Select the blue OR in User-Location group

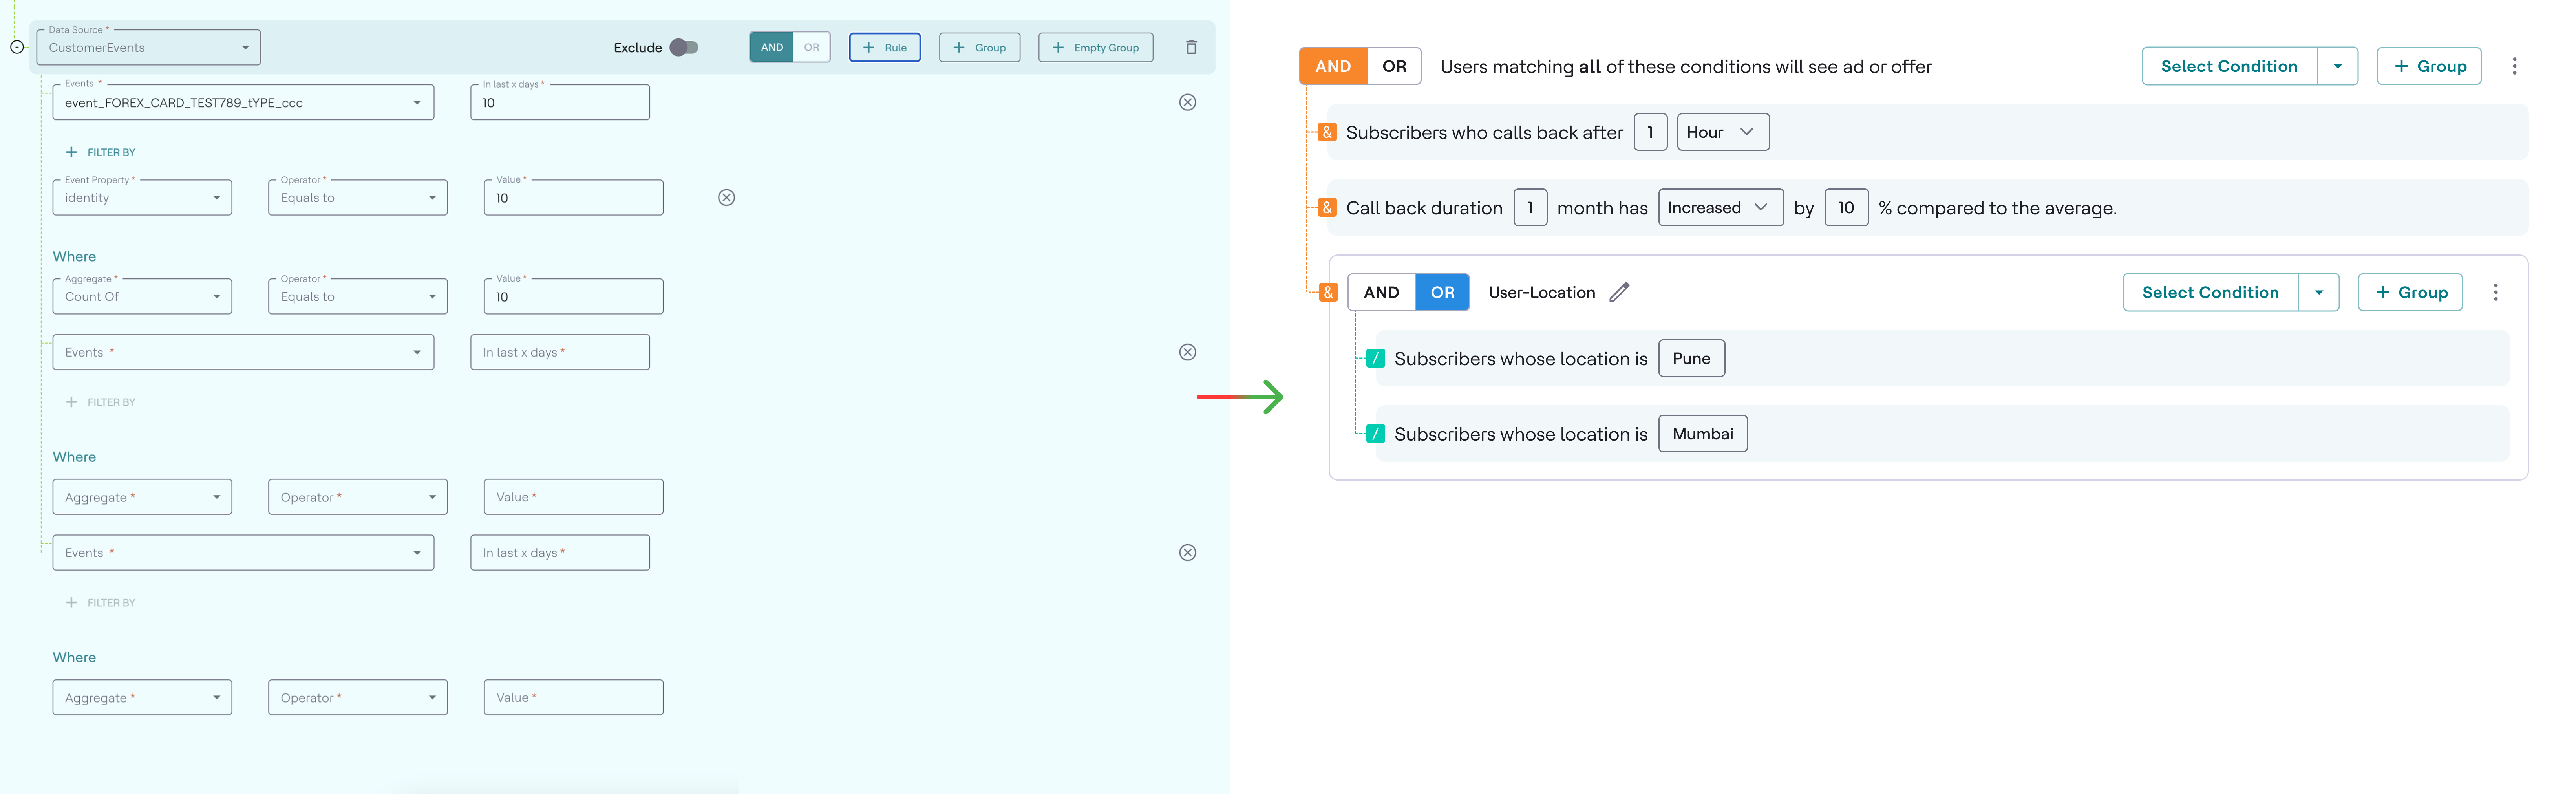1442,292
